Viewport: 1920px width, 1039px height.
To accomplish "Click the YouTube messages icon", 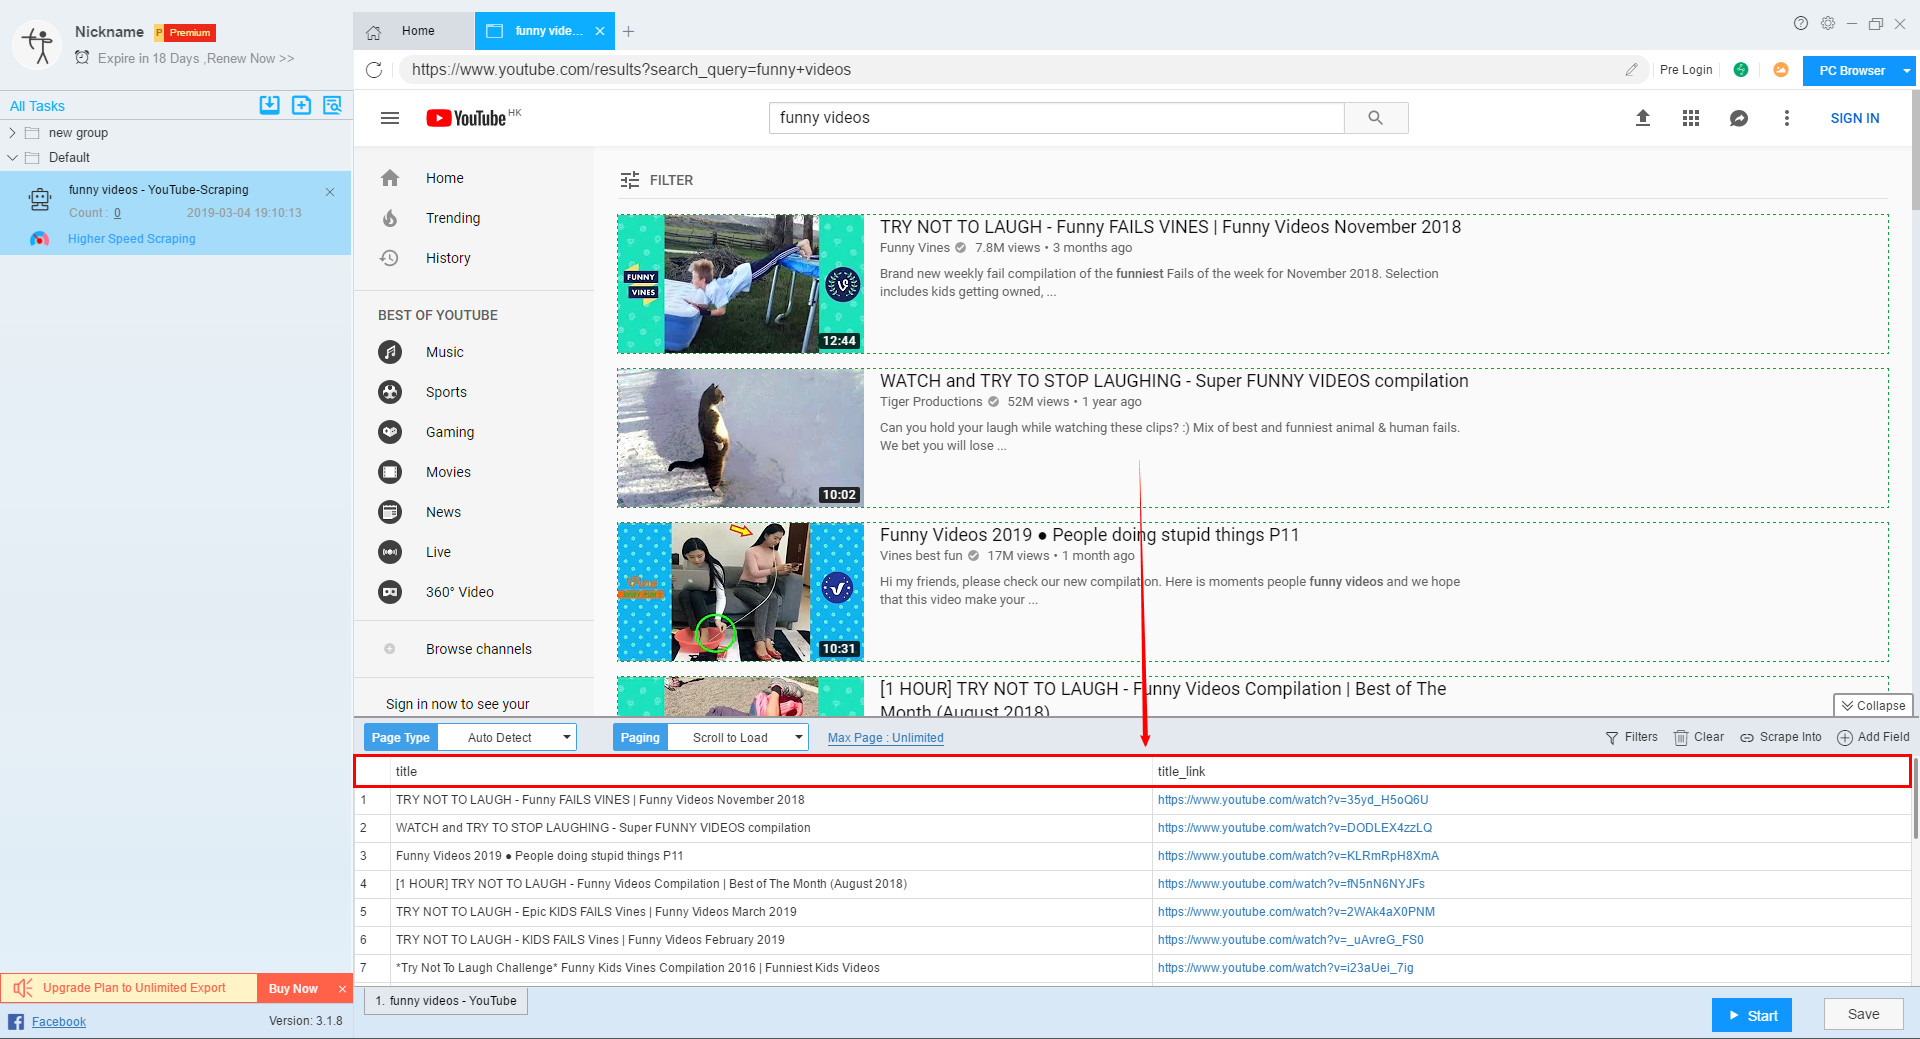I will (x=1739, y=118).
